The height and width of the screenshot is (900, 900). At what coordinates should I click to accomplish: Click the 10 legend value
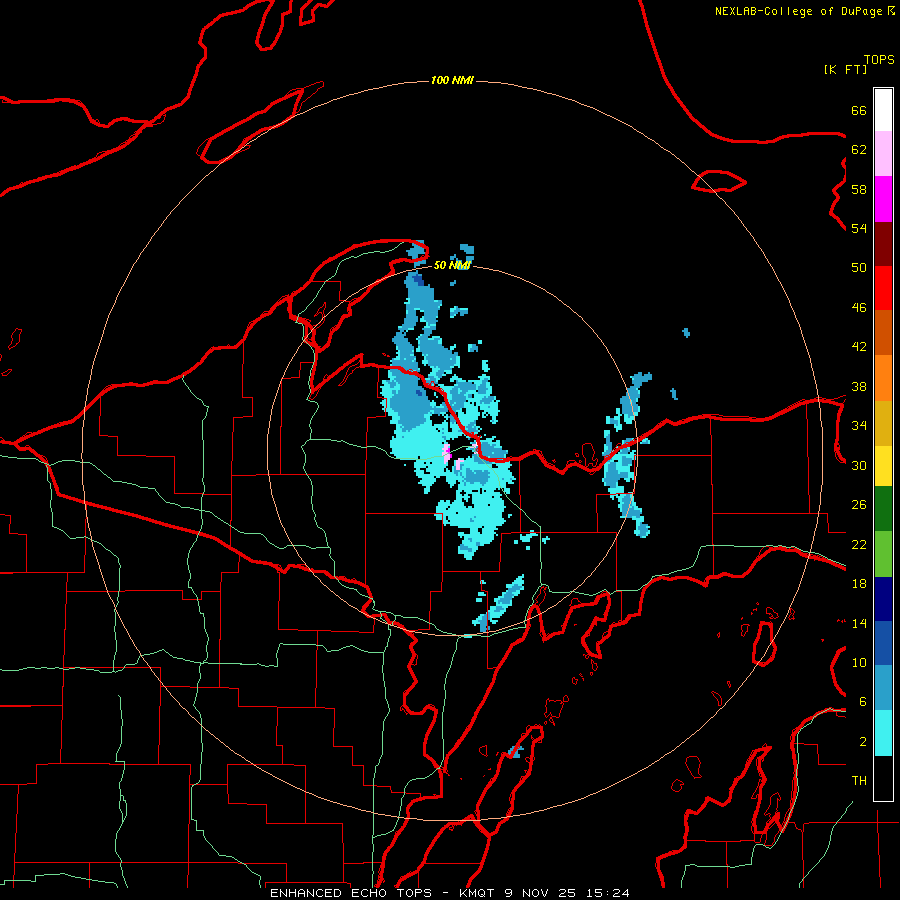(859, 662)
